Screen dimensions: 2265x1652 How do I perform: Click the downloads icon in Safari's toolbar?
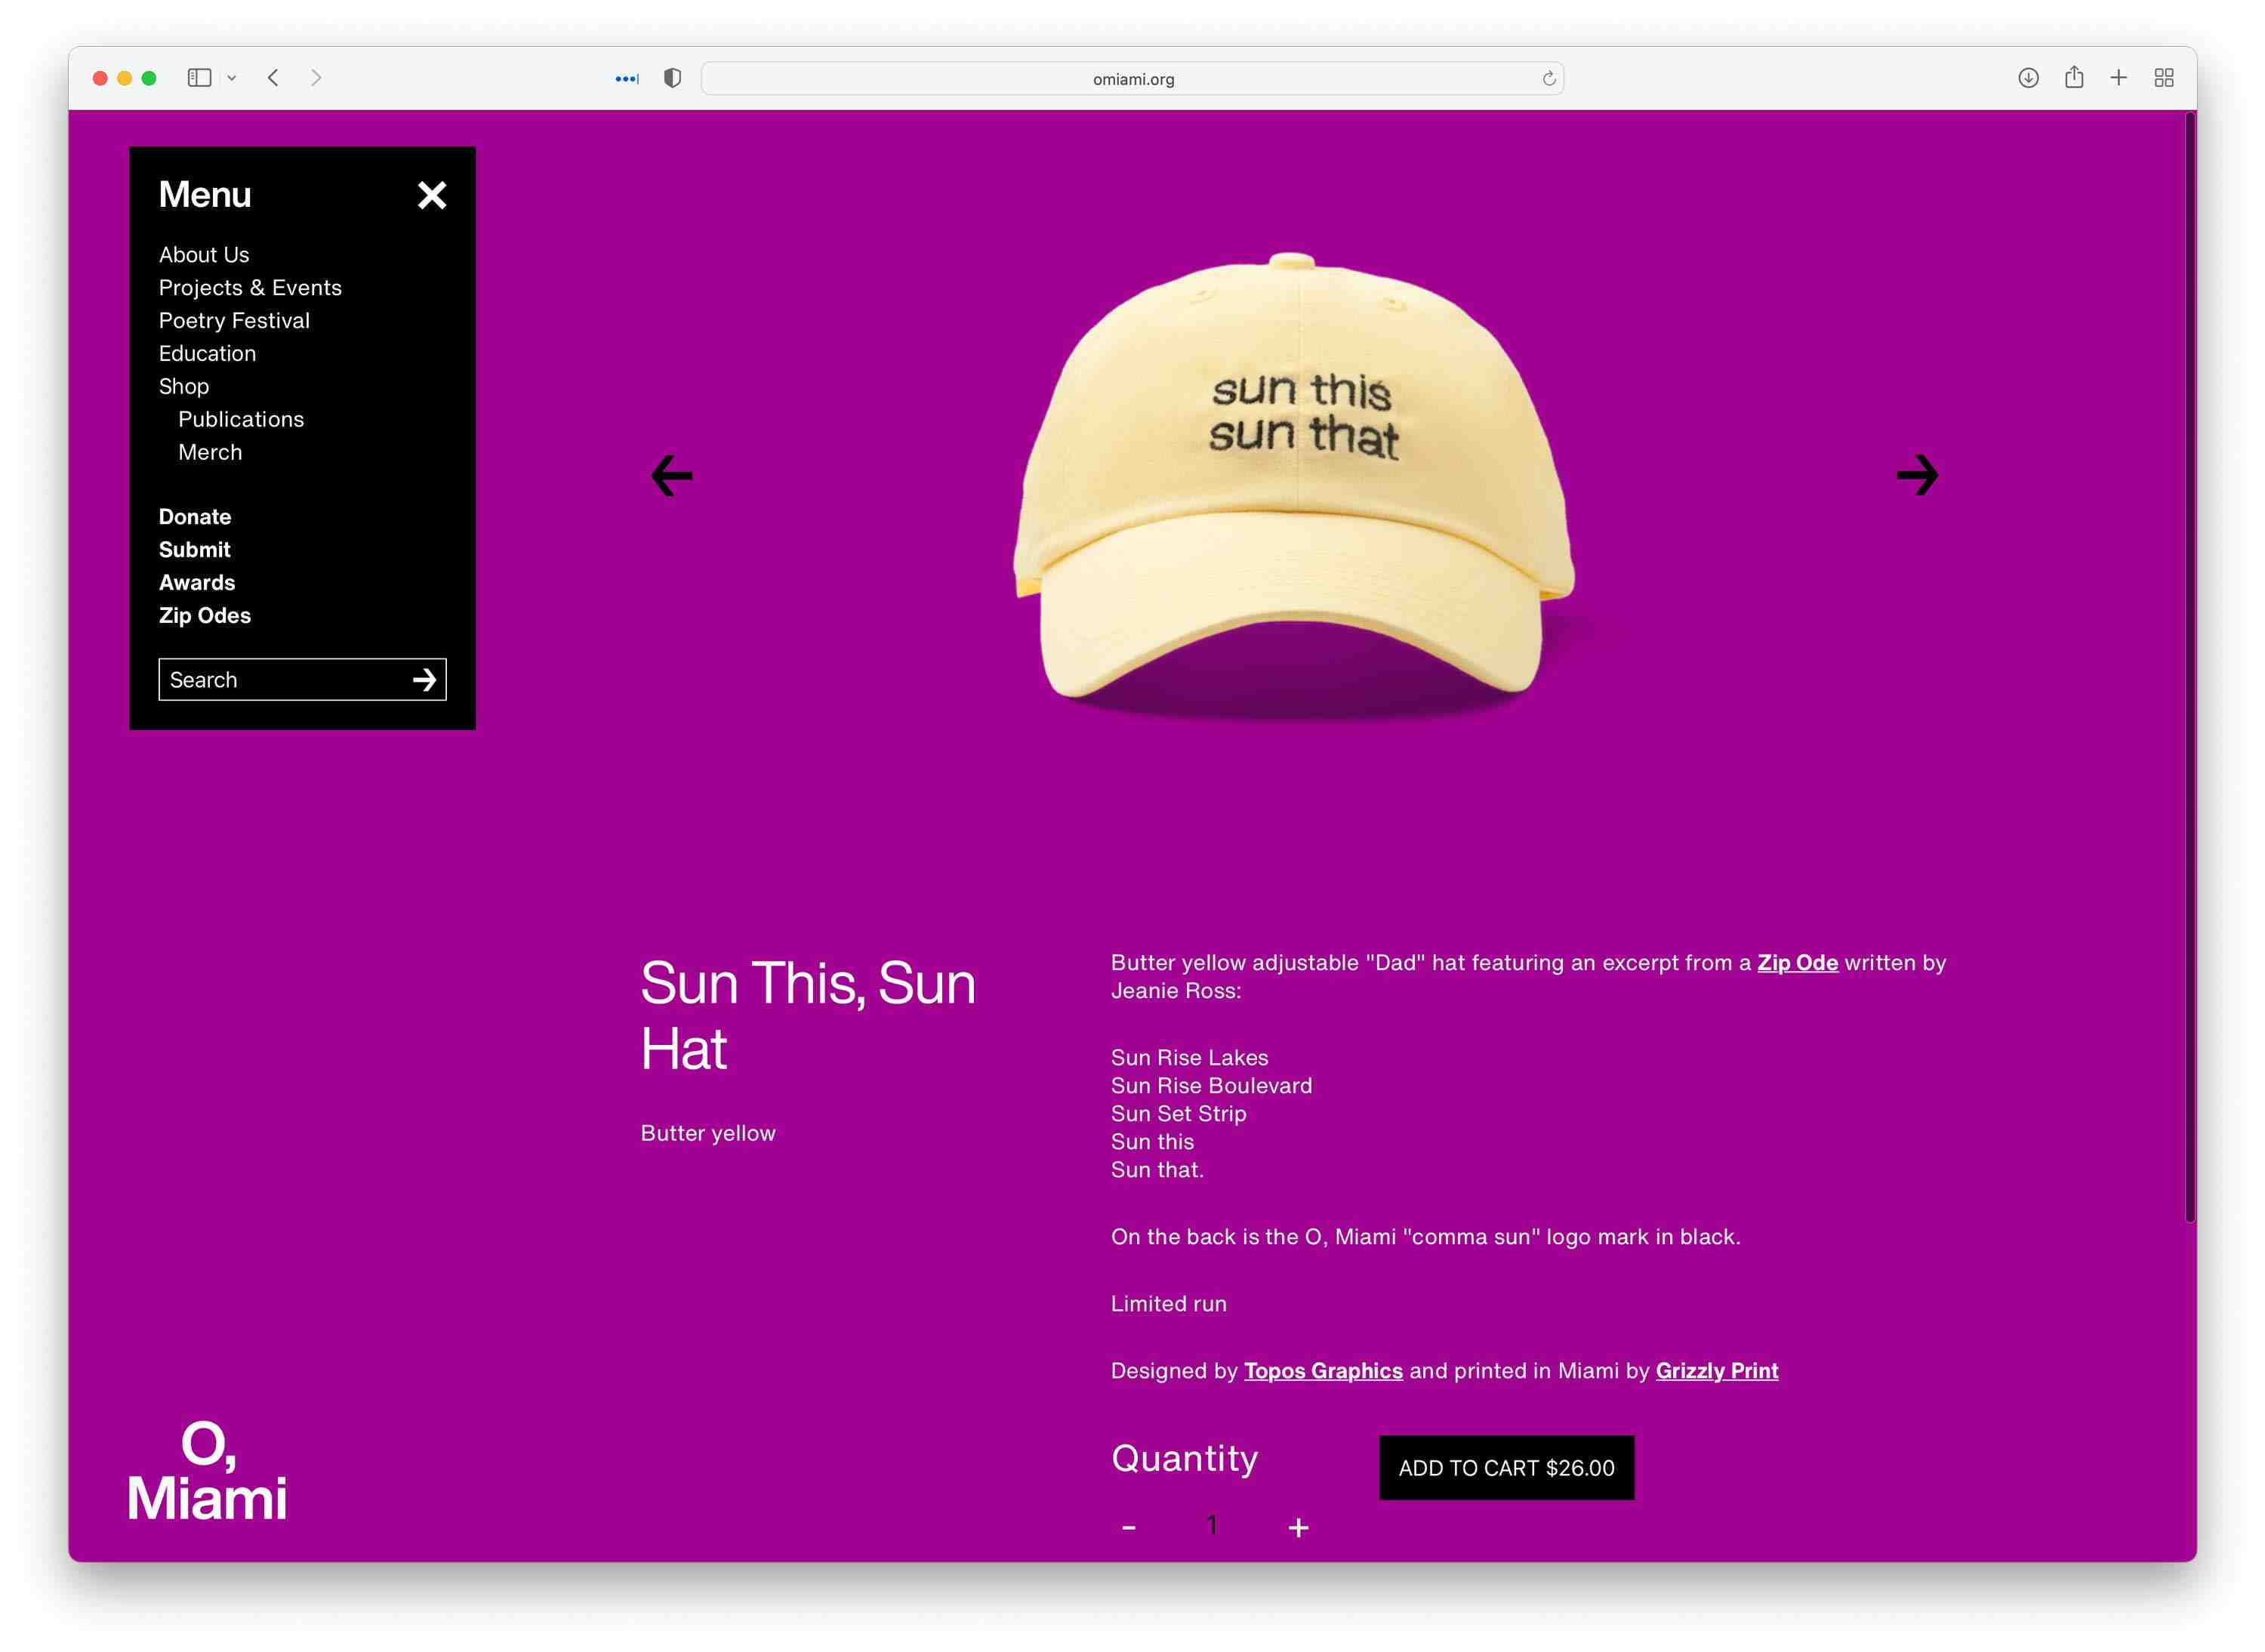click(2028, 77)
